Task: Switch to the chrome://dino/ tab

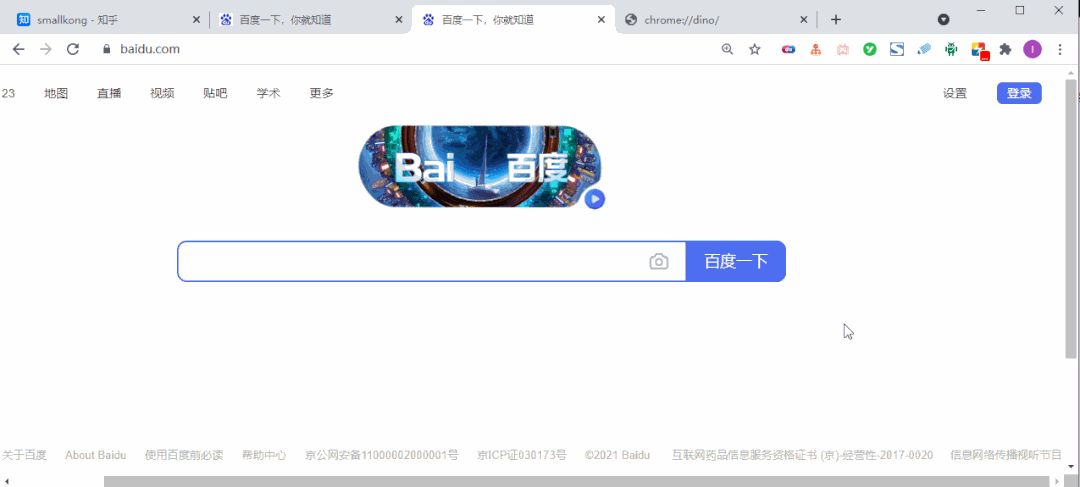Action: click(x=716, y=20)
